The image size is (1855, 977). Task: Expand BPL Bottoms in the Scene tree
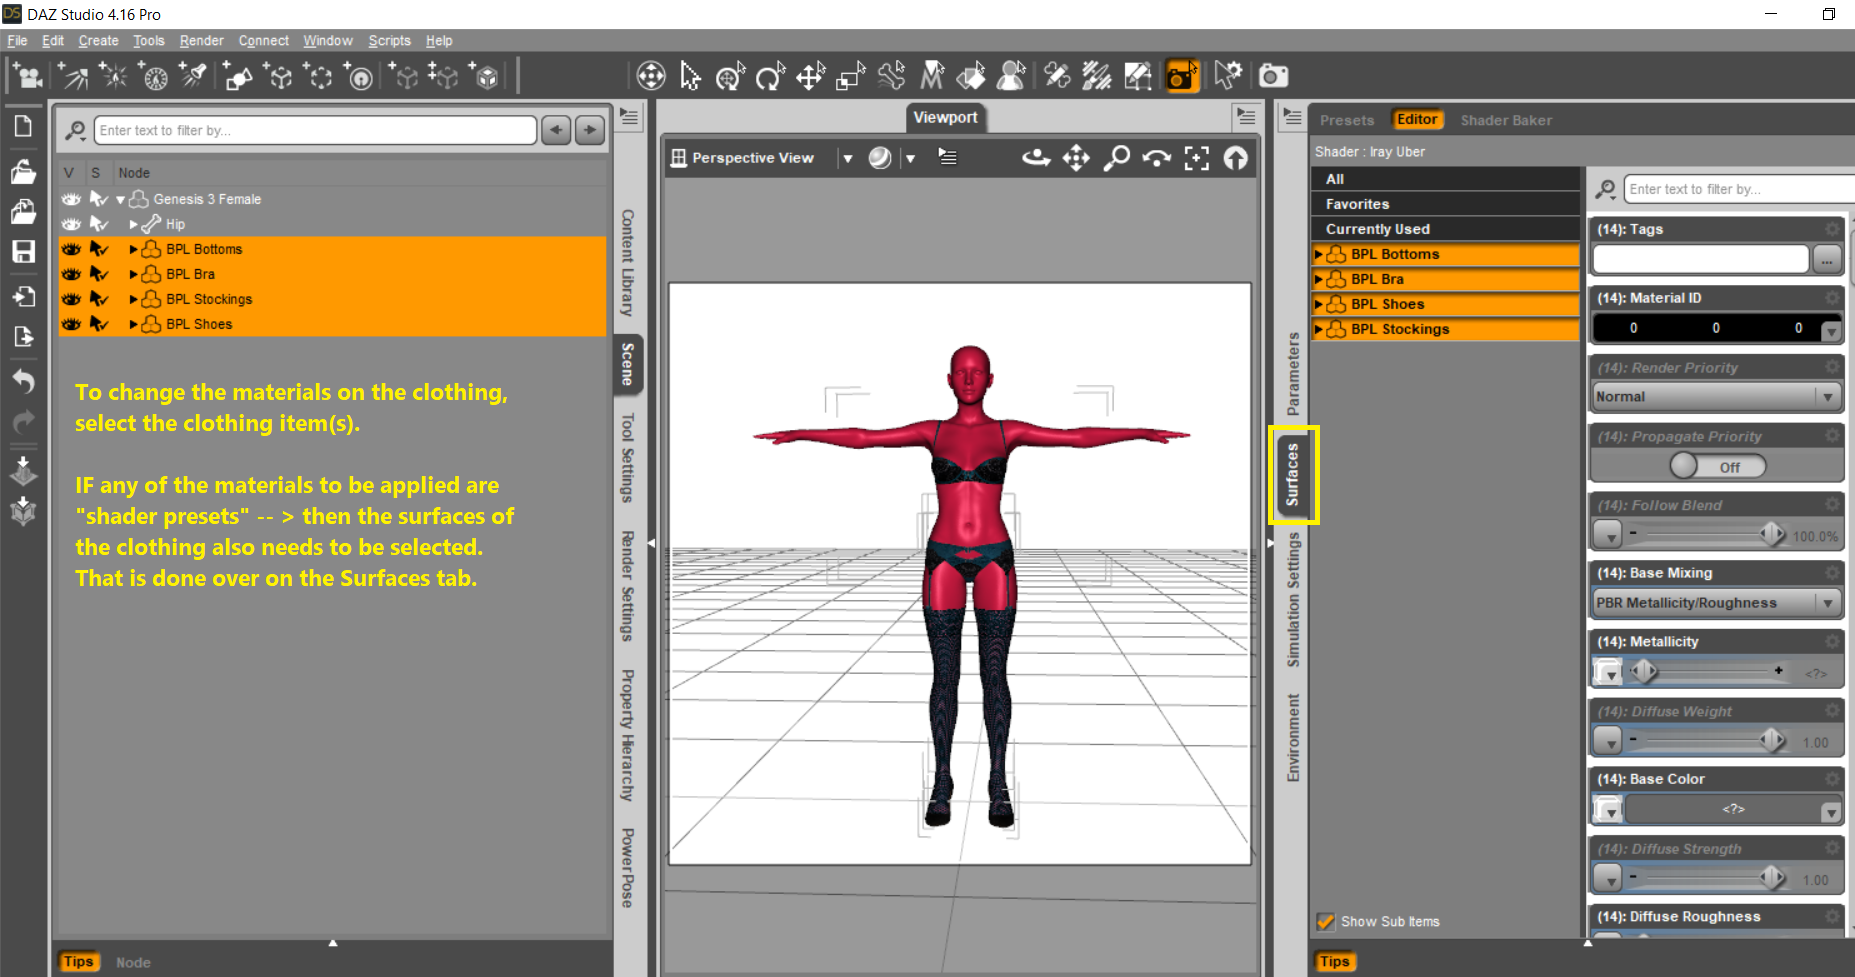133,249
